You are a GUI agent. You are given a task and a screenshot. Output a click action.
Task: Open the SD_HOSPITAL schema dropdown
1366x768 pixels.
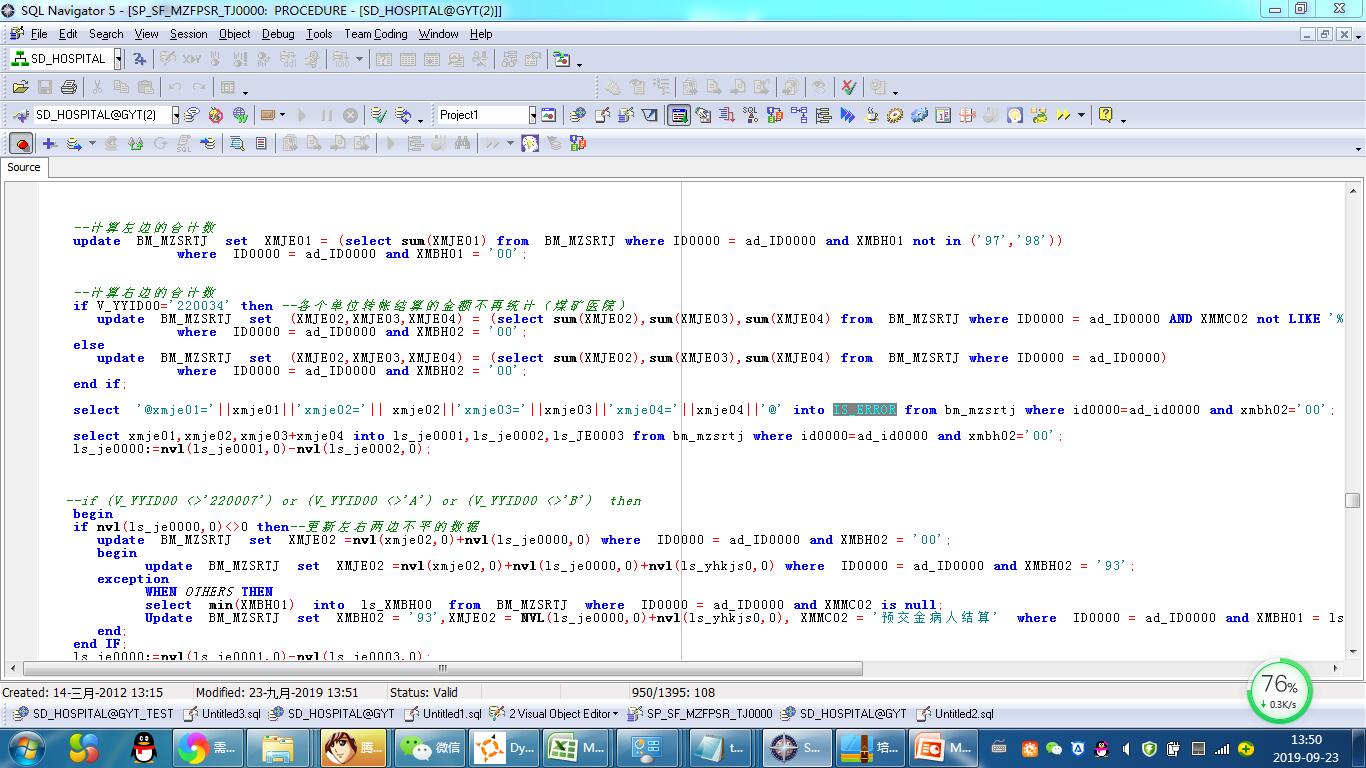pyautogui.click(x=118, y=59)
